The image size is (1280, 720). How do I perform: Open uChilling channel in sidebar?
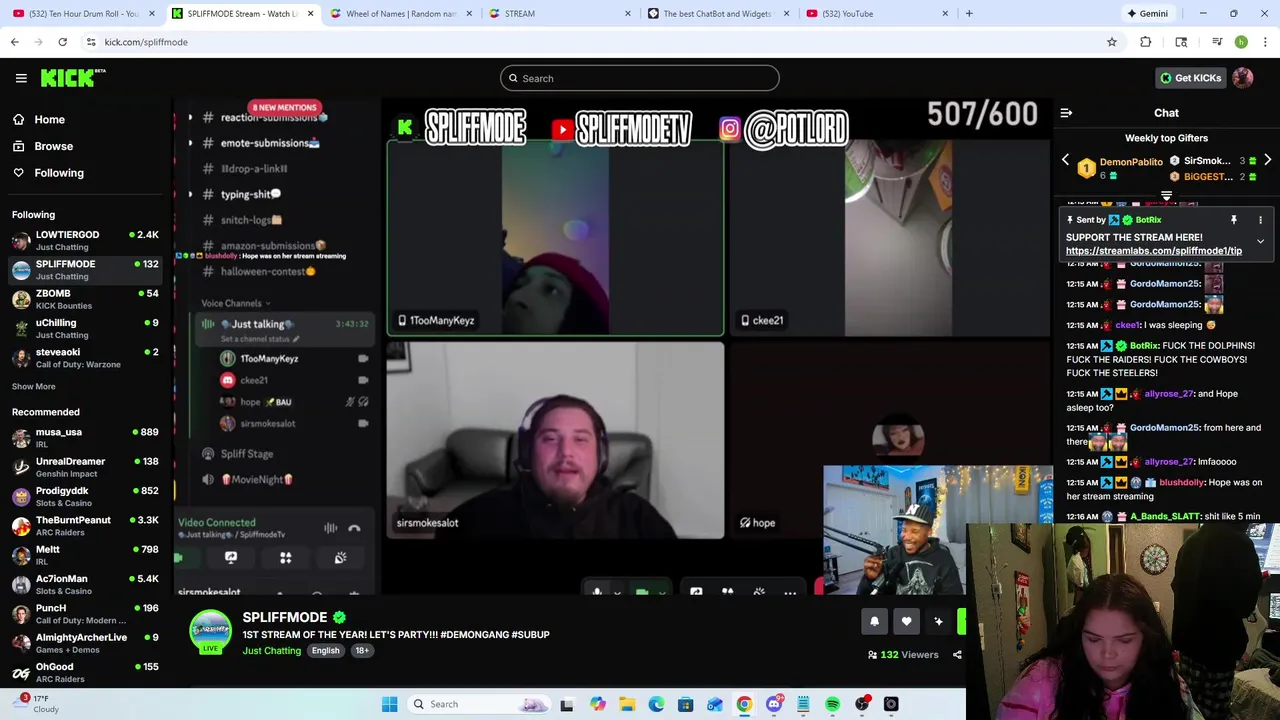coord(85,328)
